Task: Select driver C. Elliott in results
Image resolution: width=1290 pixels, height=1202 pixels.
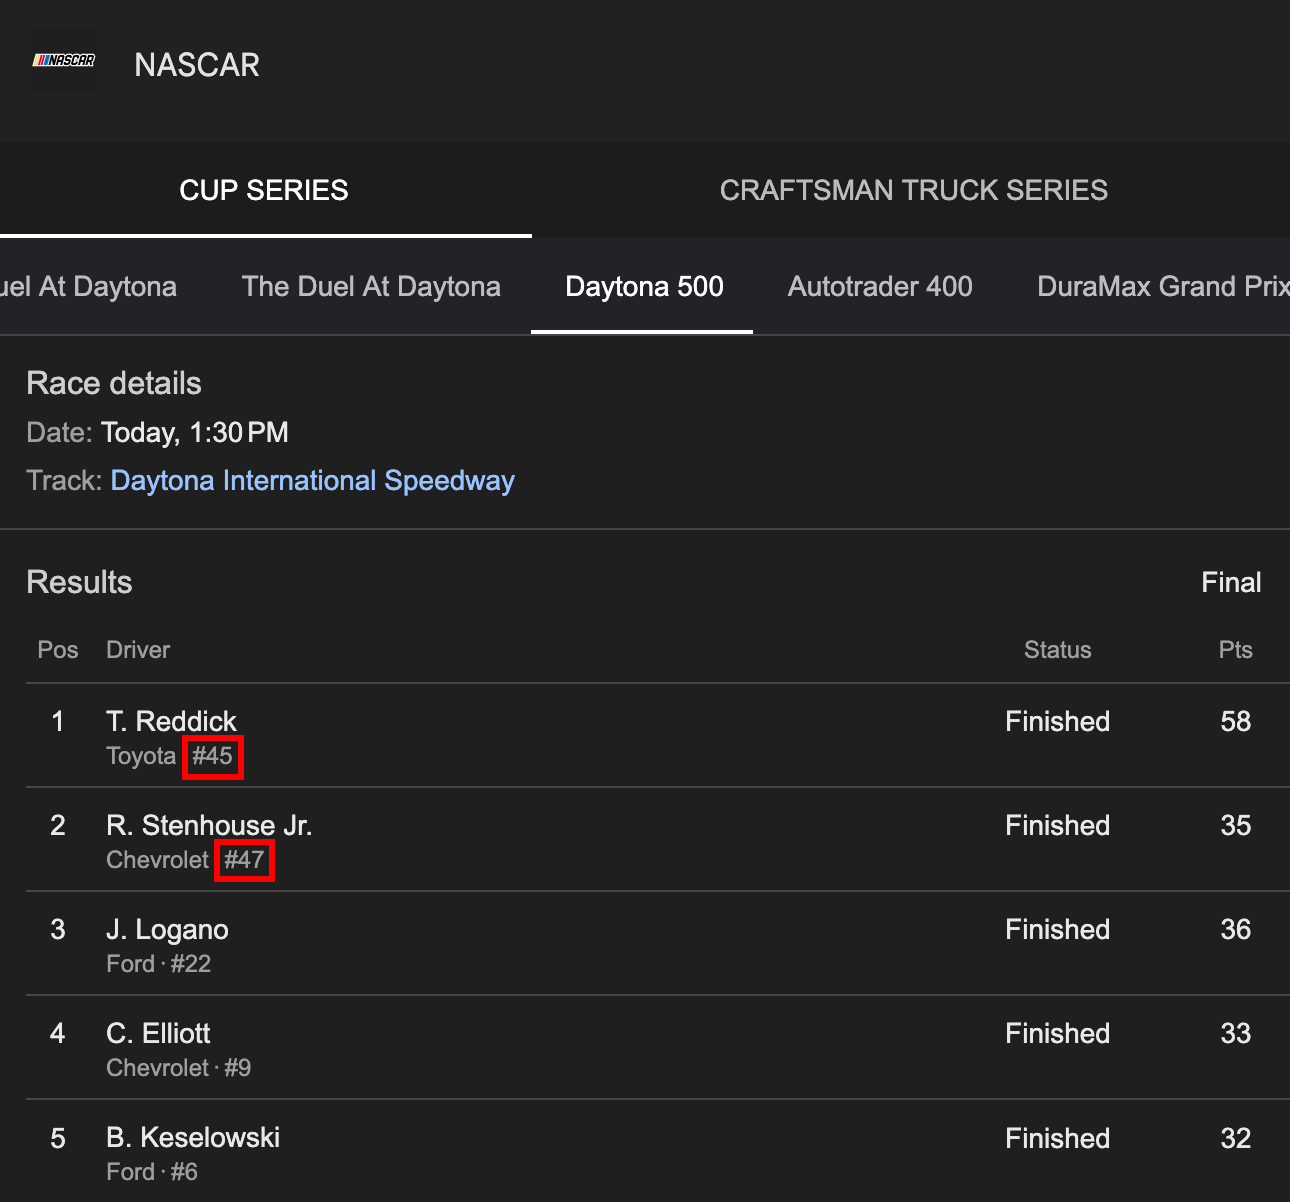Action: coord(158,1033)
